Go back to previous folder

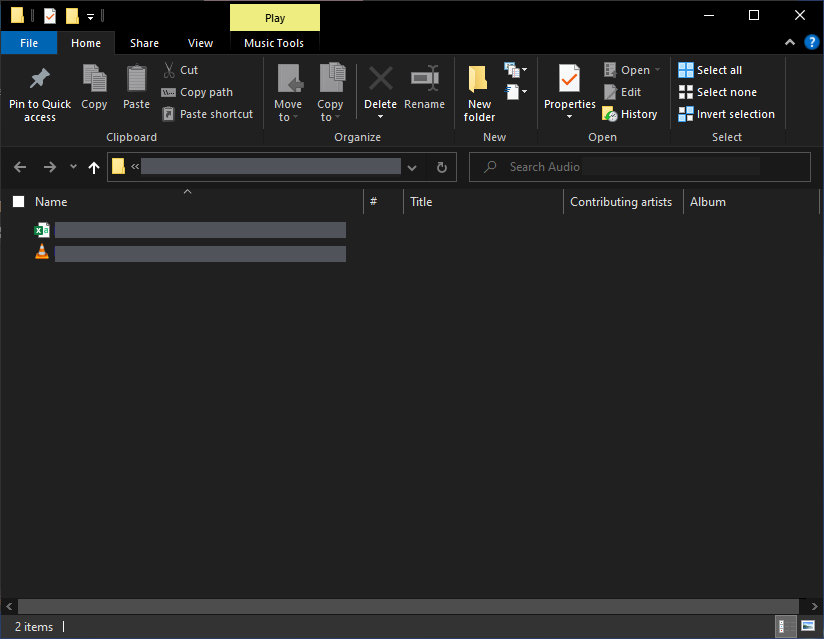(20, 167)
